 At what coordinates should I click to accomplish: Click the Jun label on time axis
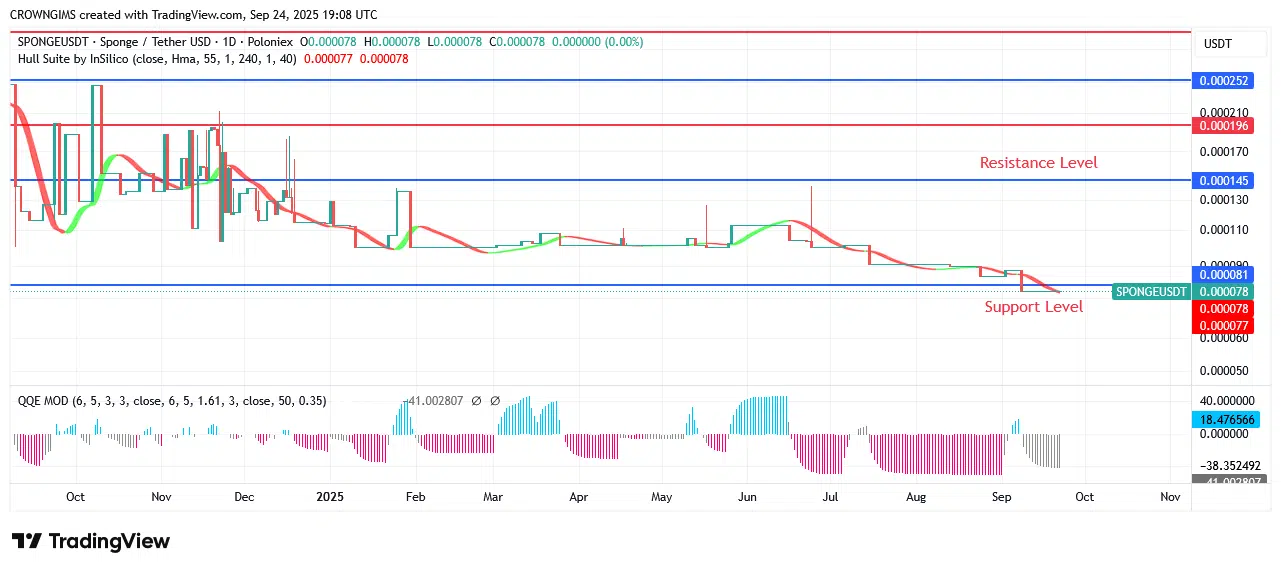(x=747, y=496)
